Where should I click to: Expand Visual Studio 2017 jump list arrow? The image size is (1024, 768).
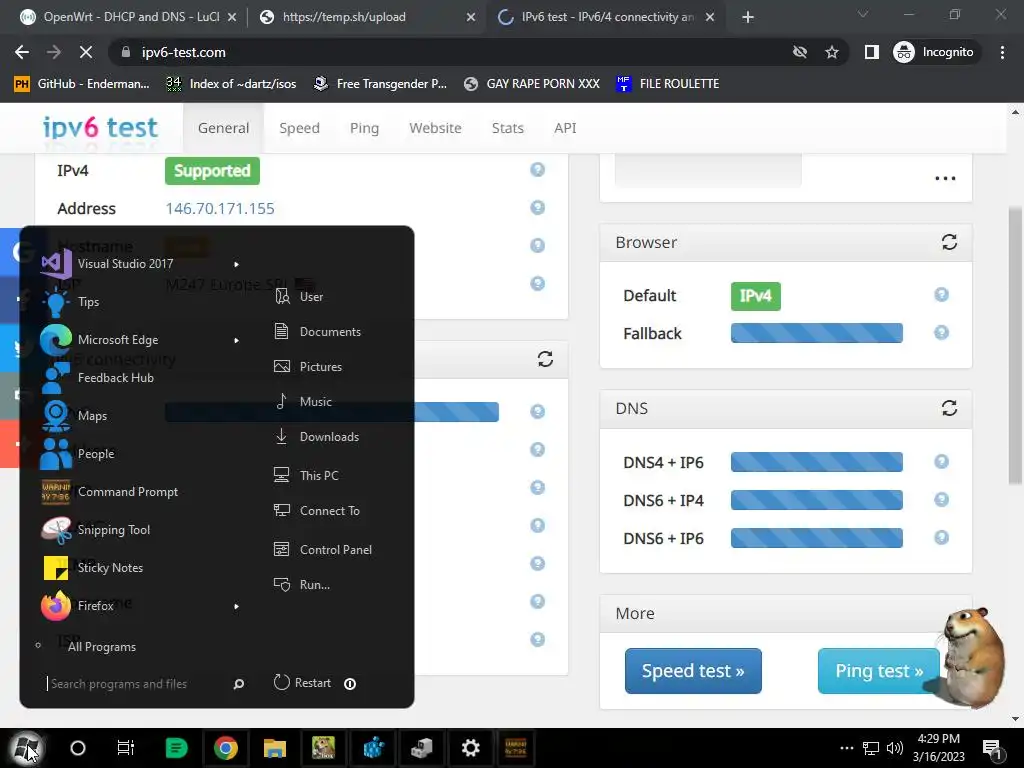pyautogui.click(x=236, y=264)
